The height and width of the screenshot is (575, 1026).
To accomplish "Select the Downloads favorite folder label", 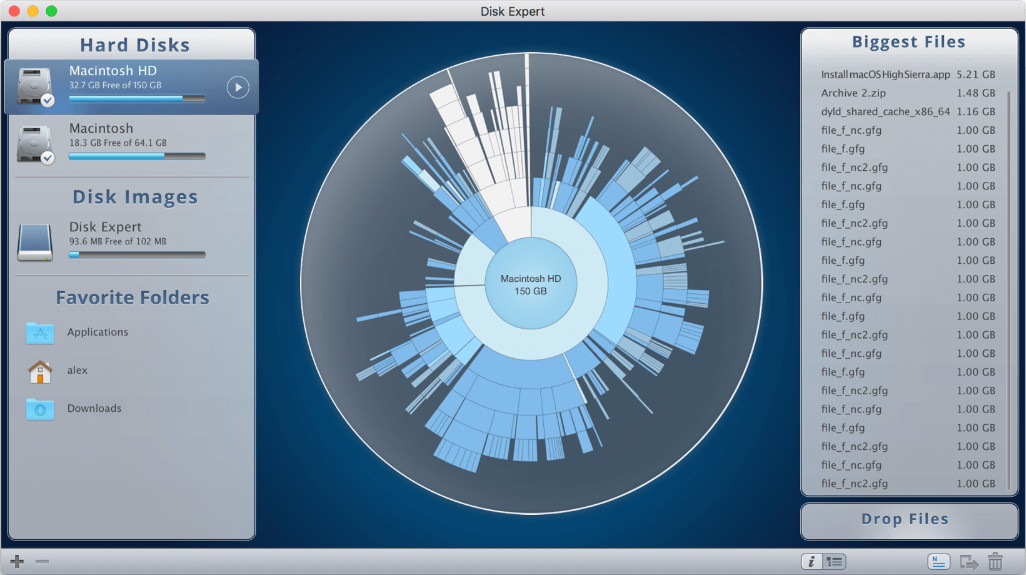I will (x=94, y=408).
